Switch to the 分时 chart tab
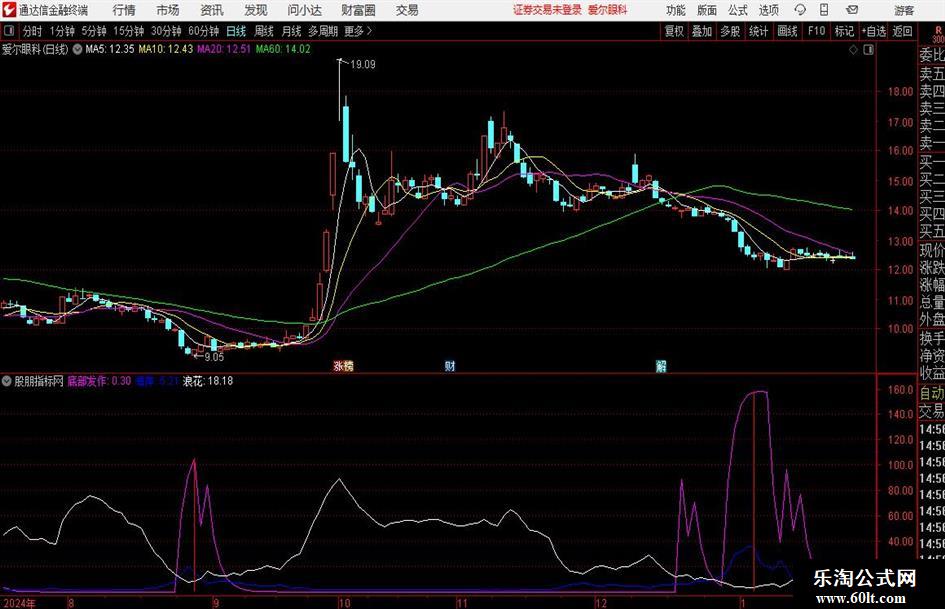Viewport: 945px width, 609px height. click(33, 31)
